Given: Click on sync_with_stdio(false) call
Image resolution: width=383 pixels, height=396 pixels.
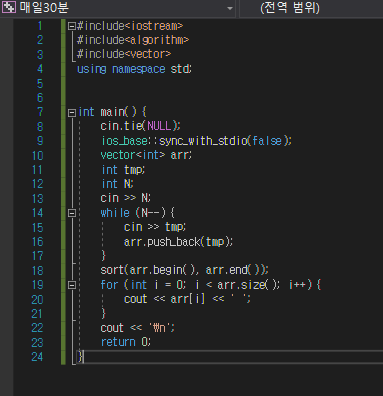Looking at the screenshot, I should click(x=225, y=141).
